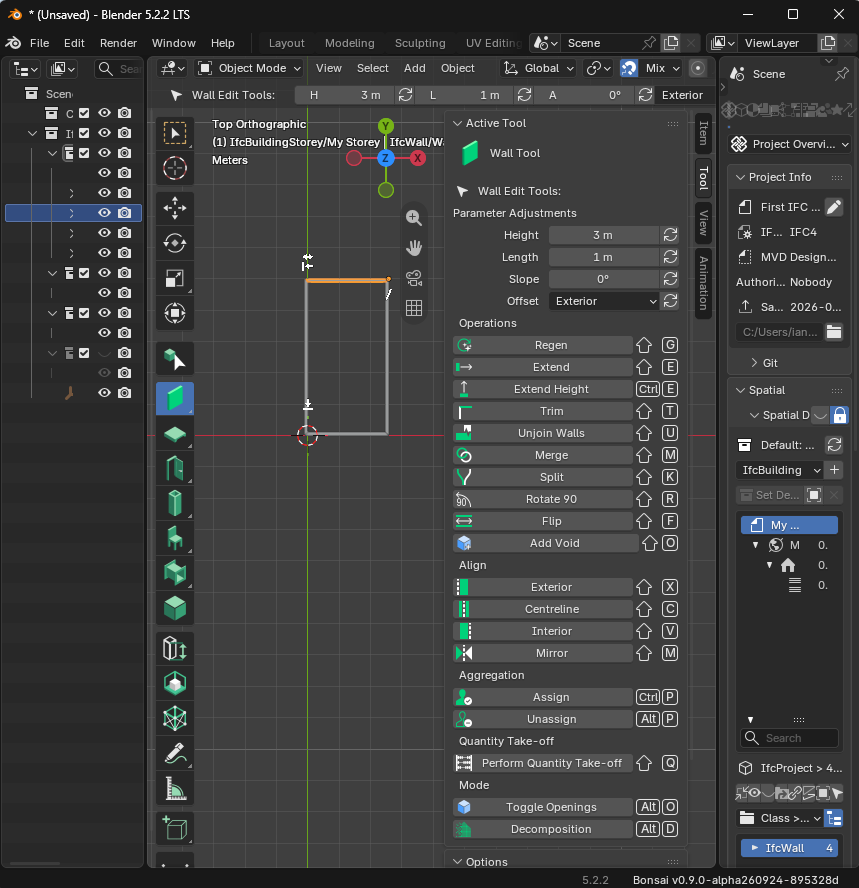
Task: Click the viewport pan hand icon
Action: (414, 247)
